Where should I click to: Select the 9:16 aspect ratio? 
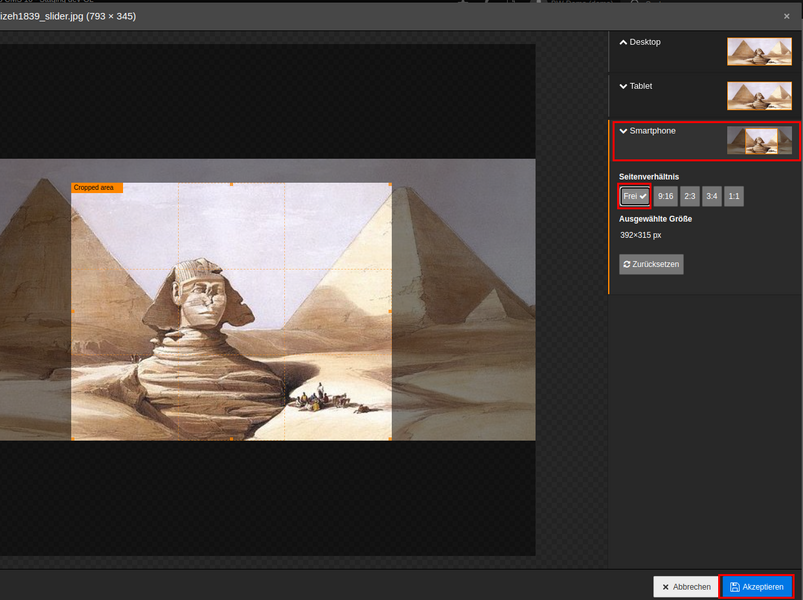[665, 196]
